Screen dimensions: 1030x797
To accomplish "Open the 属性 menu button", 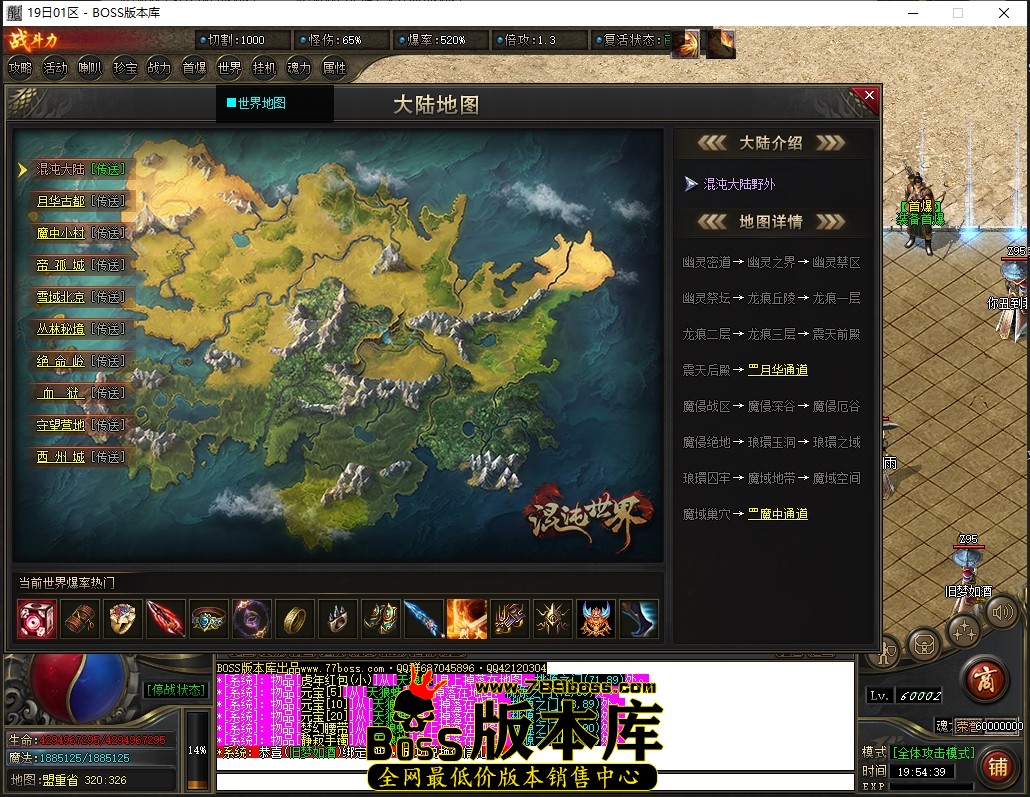I will 334,68.
